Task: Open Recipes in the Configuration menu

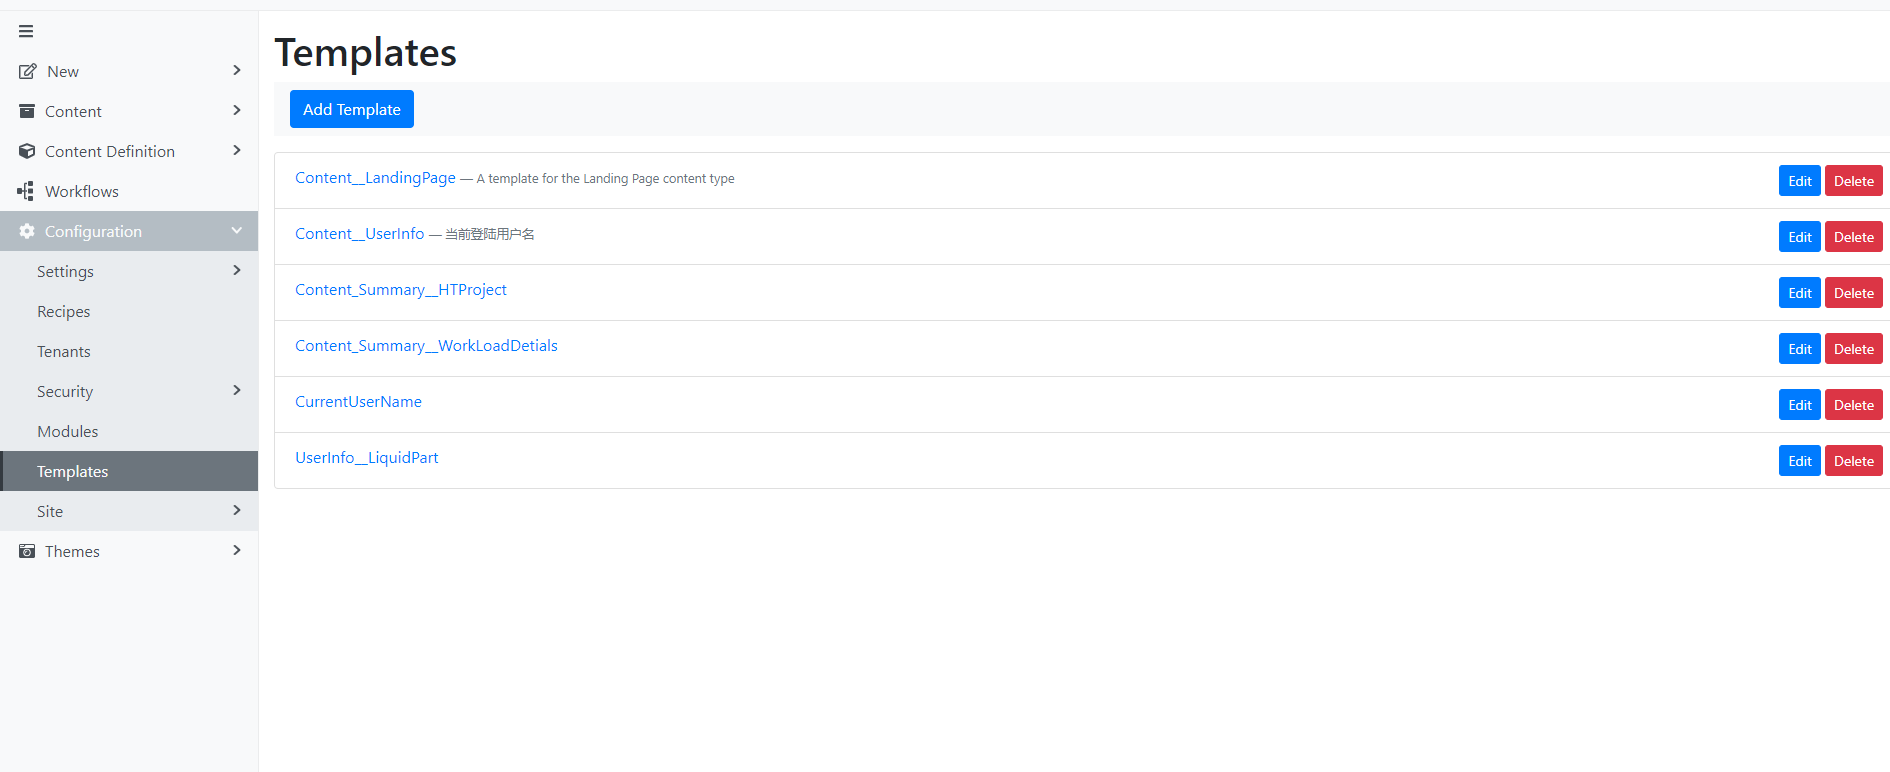Action: 129,311
